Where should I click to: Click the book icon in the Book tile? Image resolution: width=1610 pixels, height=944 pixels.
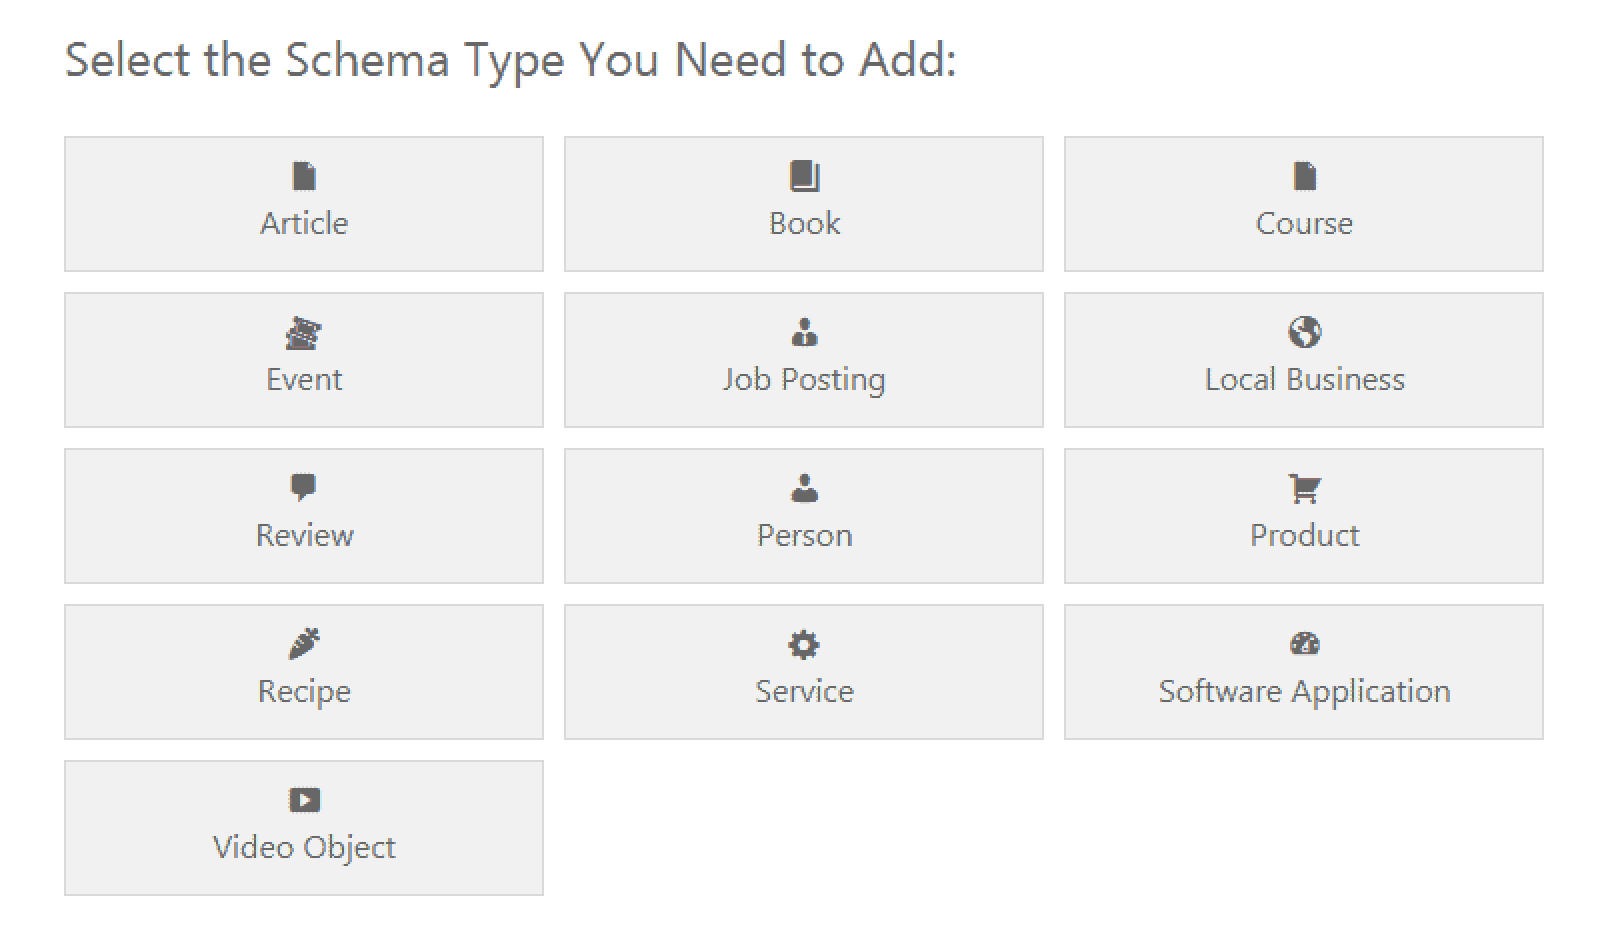click(x=804, y=176)
